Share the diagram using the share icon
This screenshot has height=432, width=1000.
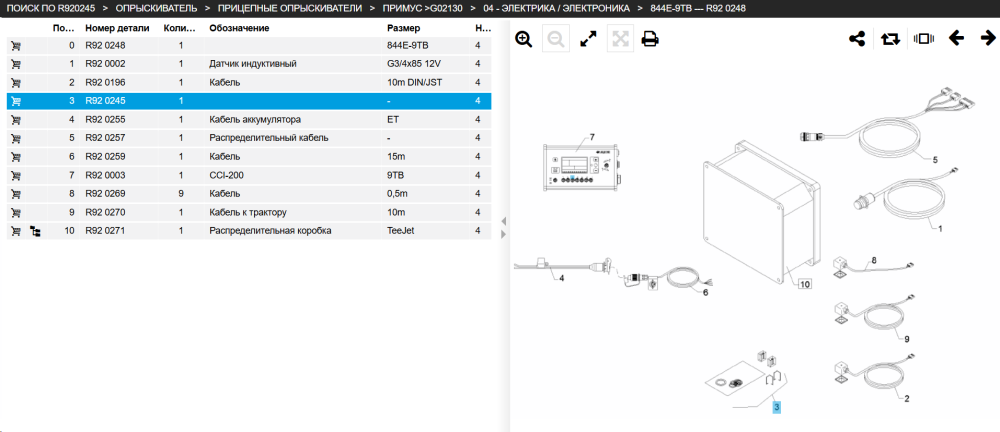pyautogui.click(x=857, y=39)
